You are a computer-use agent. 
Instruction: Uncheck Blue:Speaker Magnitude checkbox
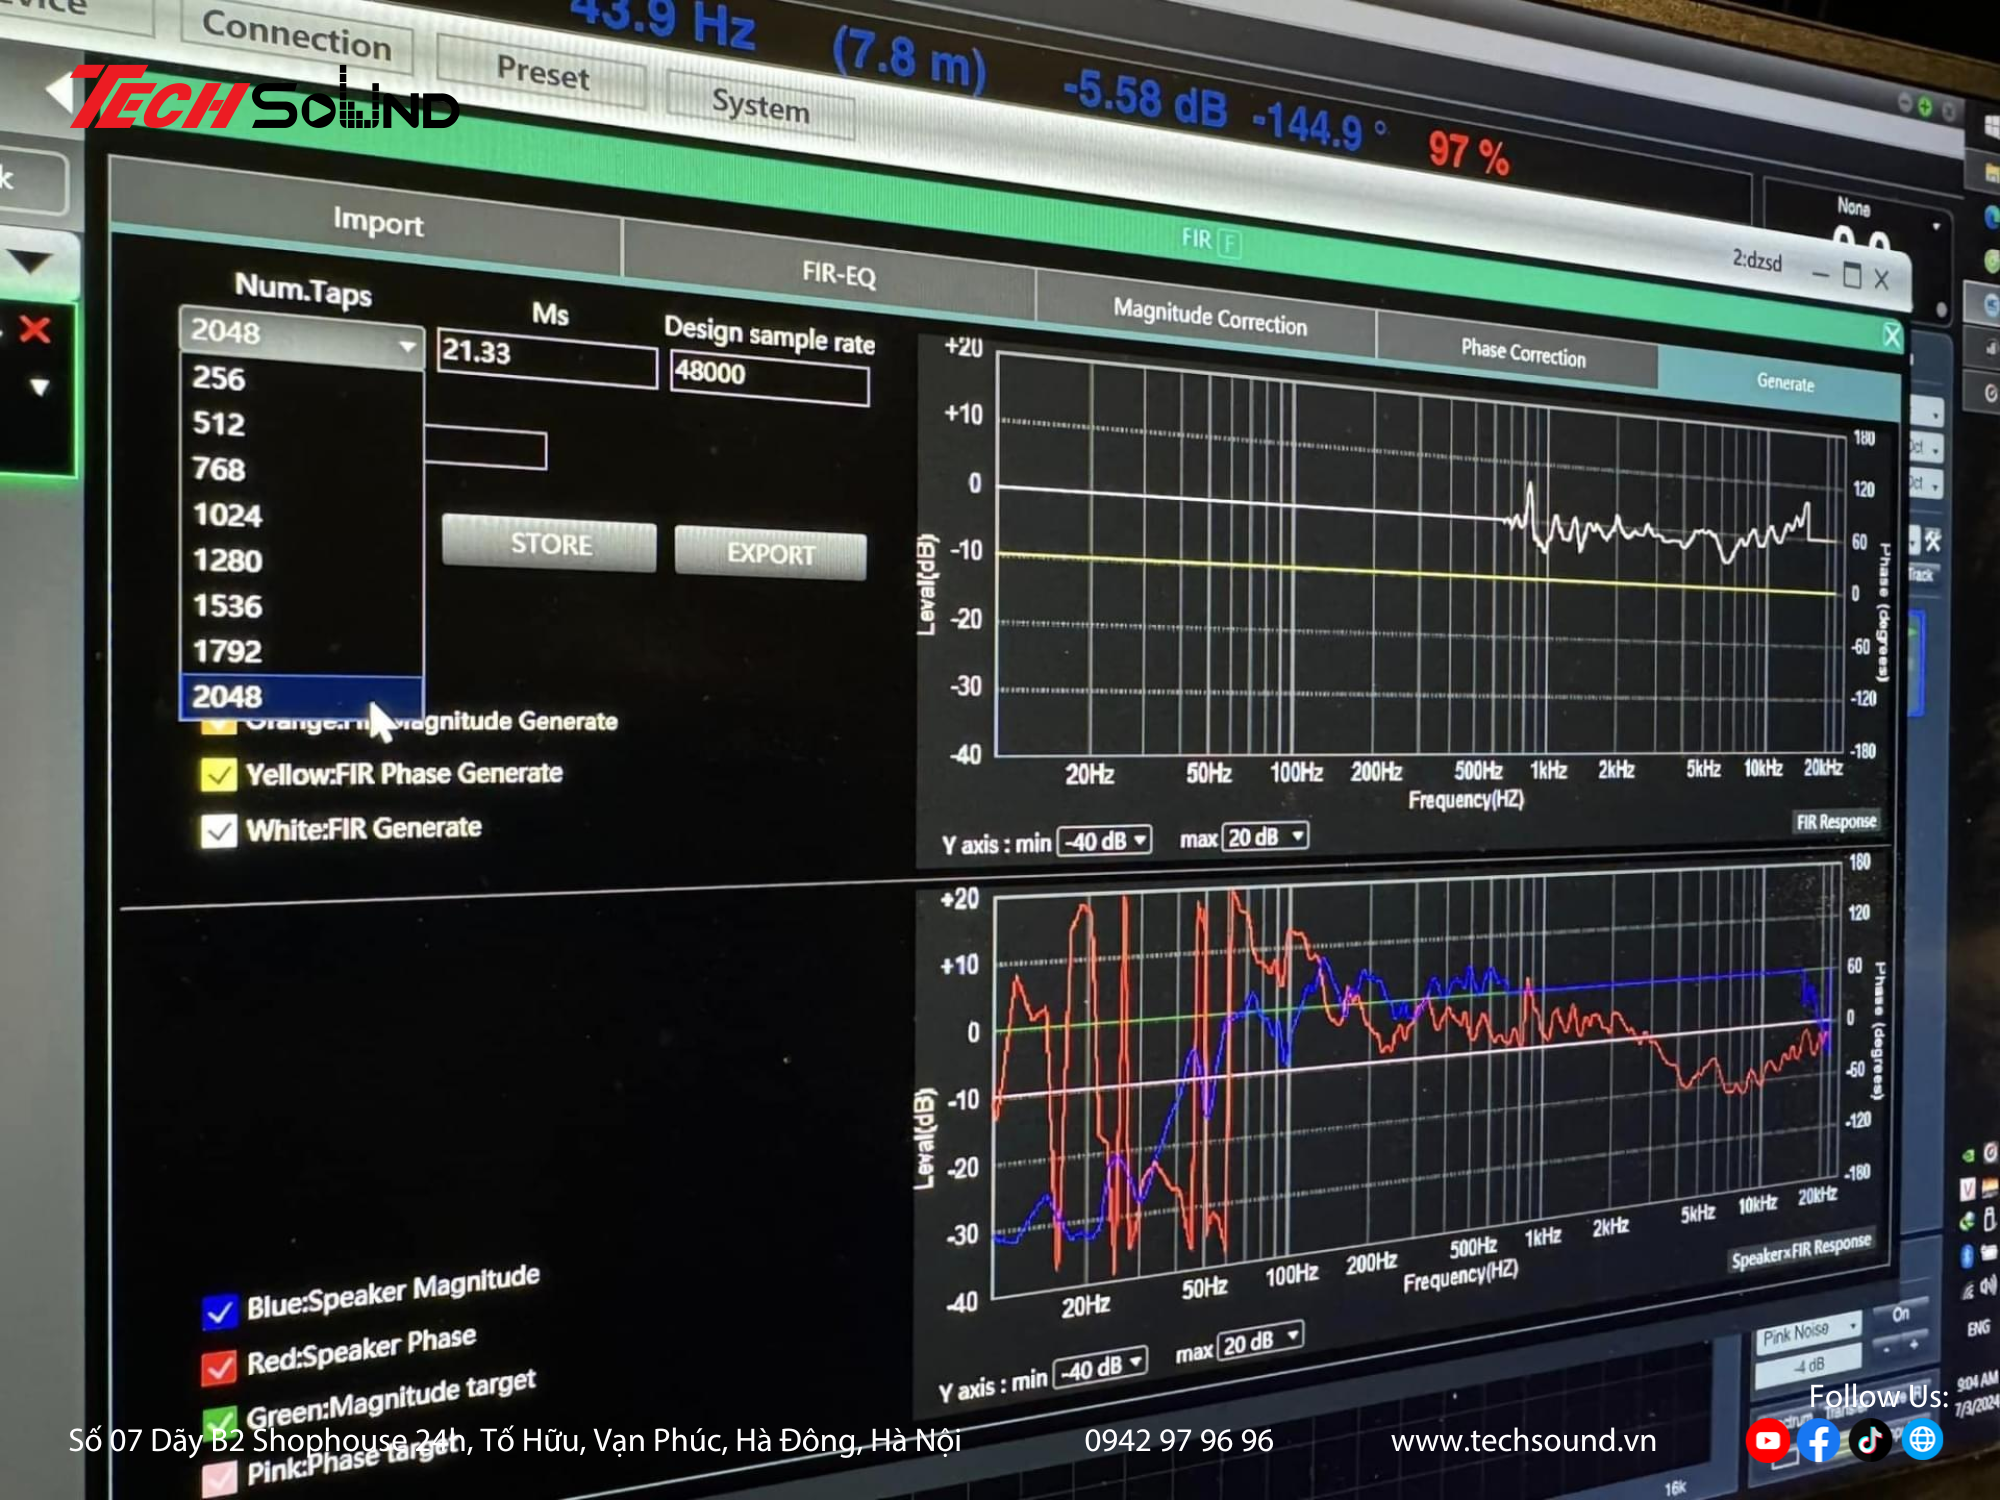(219, 1312)
